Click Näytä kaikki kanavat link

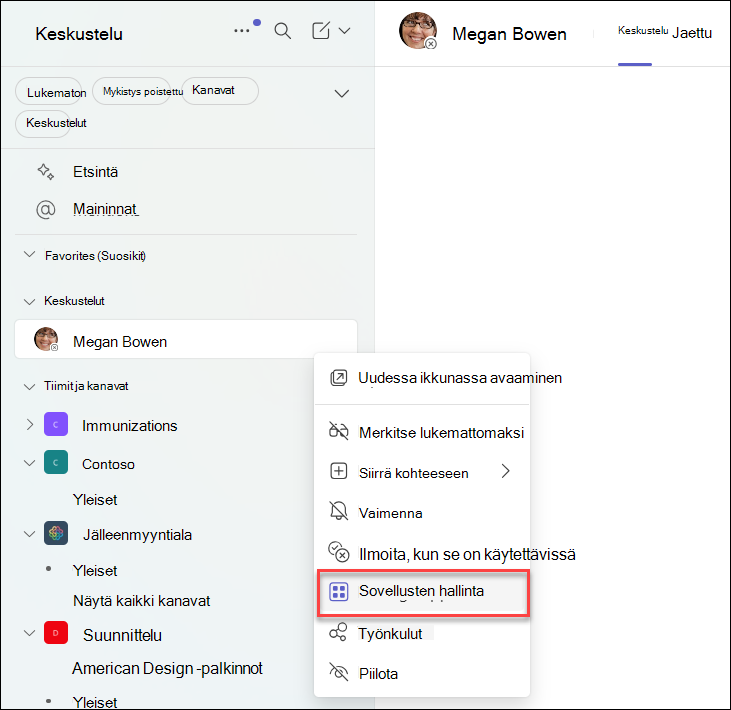tap(141, 601)
